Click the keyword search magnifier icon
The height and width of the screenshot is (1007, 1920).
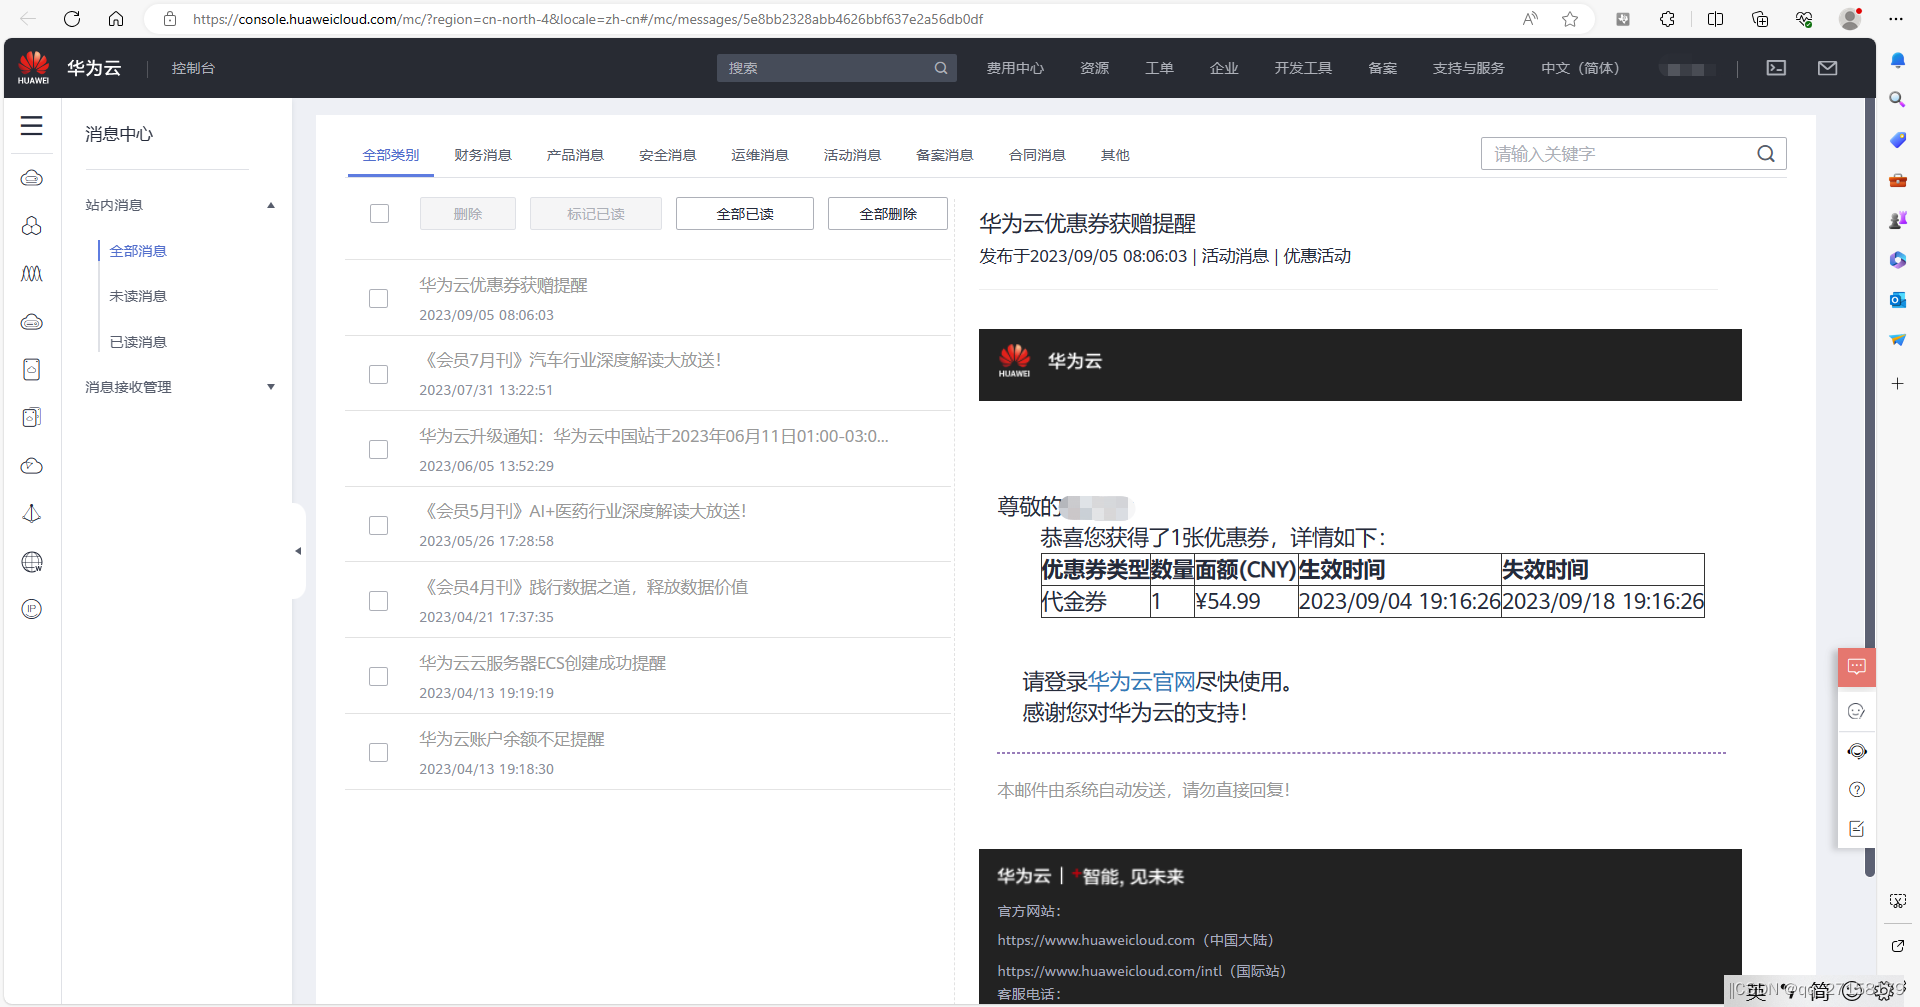[1766, 153]
